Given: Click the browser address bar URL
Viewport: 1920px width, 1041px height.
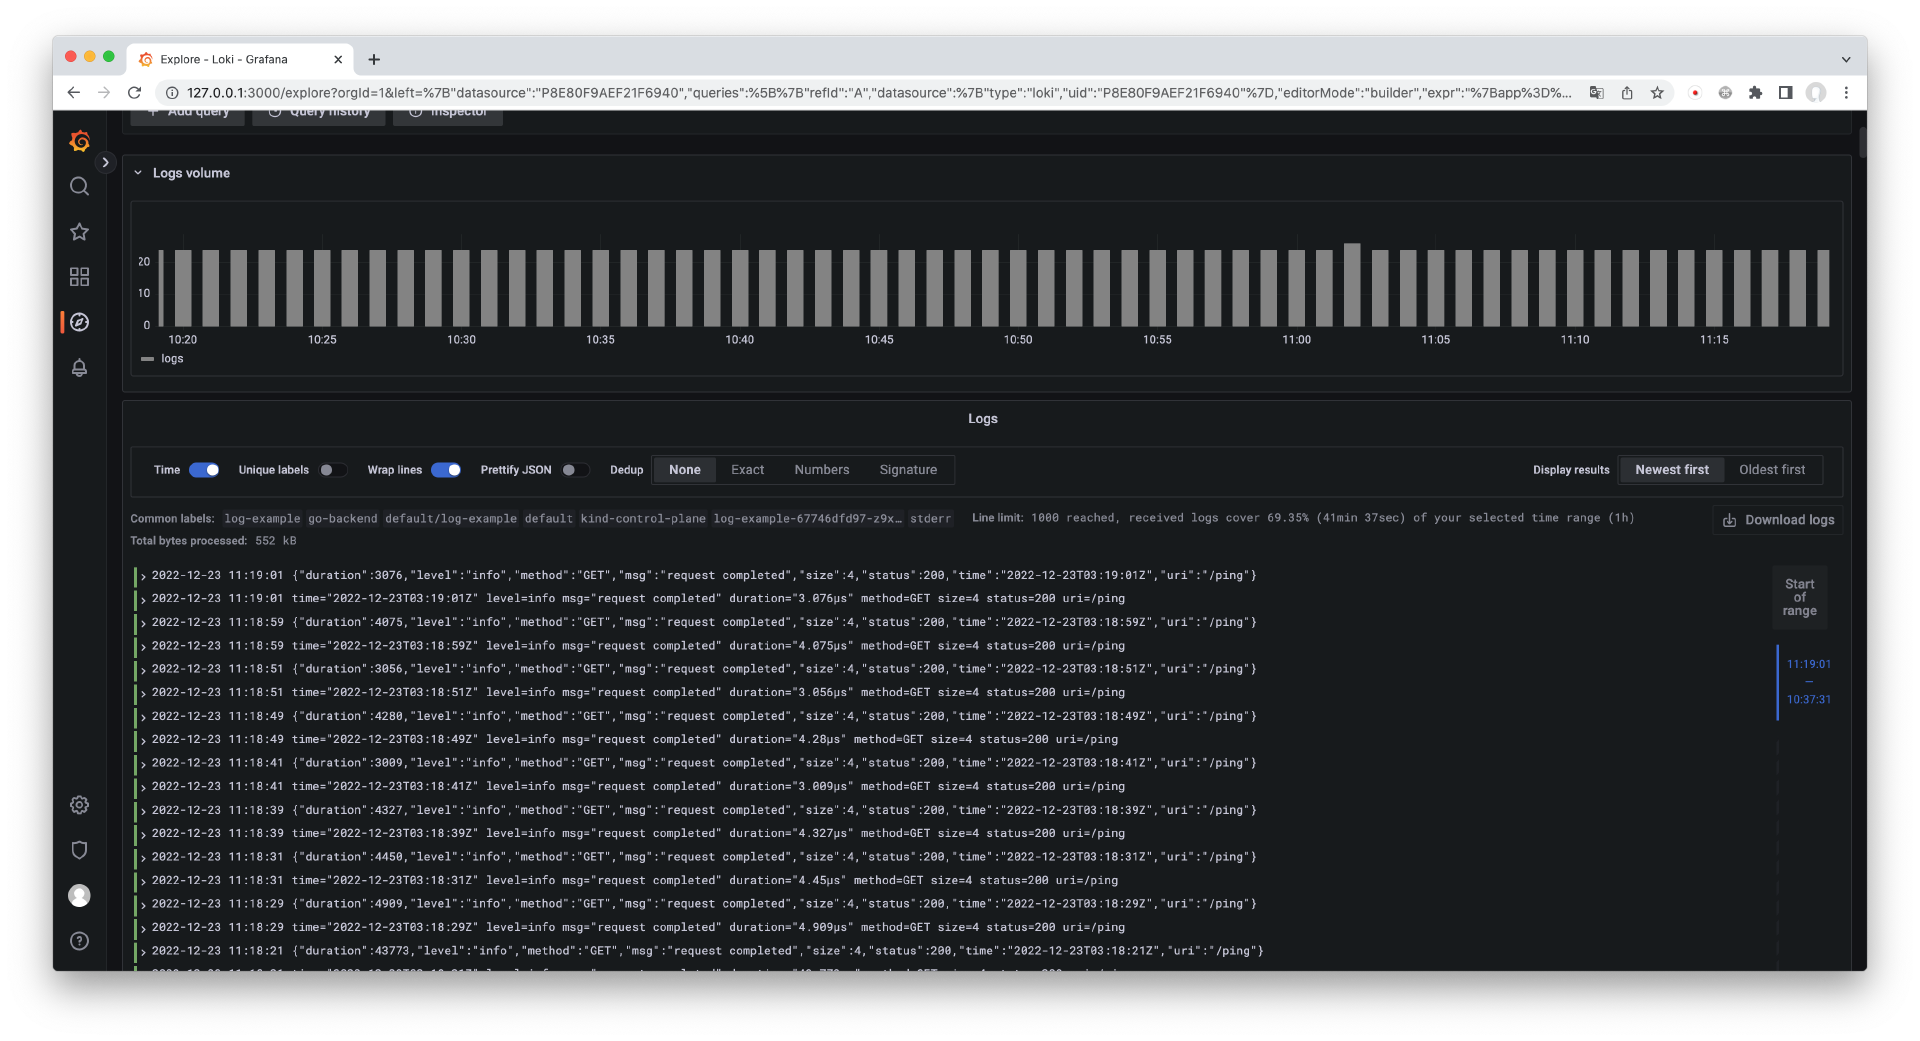Looking at the screenshot, I should tap(878, 92).
